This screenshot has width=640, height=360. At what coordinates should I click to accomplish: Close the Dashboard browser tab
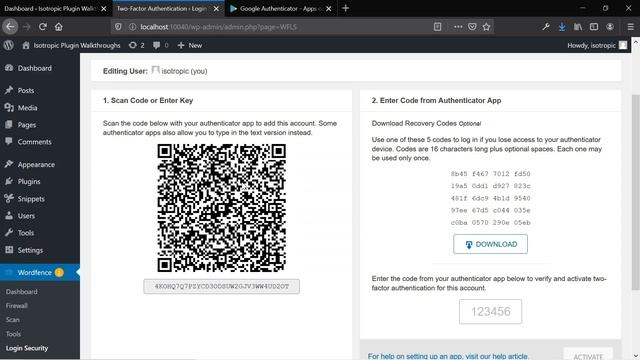[x=104, y=9]
